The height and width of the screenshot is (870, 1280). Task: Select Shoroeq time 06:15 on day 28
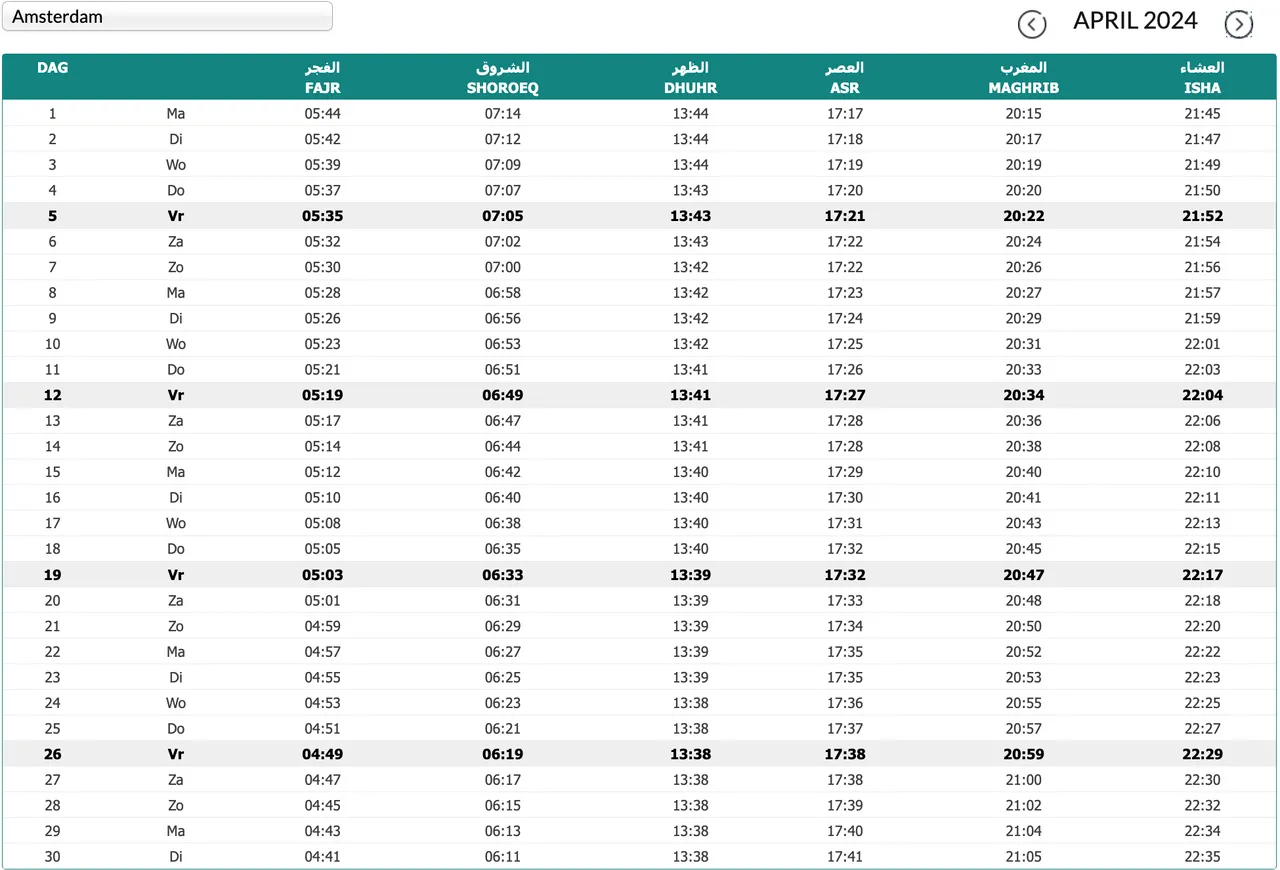(x=503, y=806)
